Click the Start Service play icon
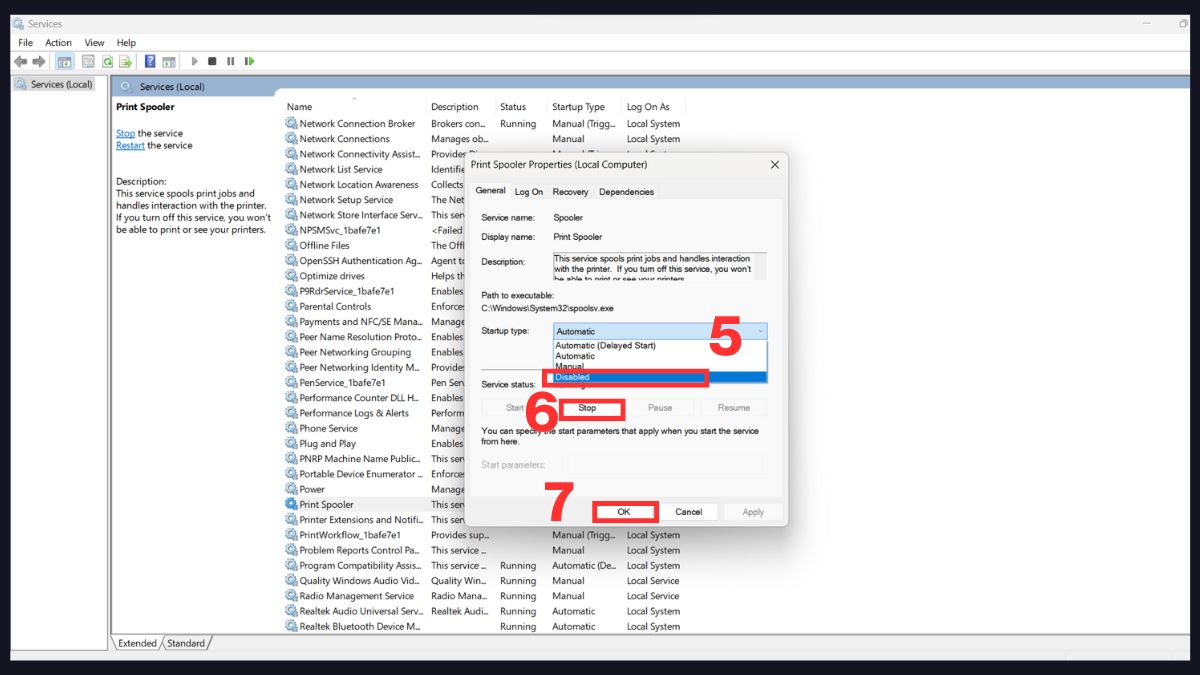Image resolution: width=1200 pixels, height=675 pixels. pyautogui.click(x=194, y=61)
